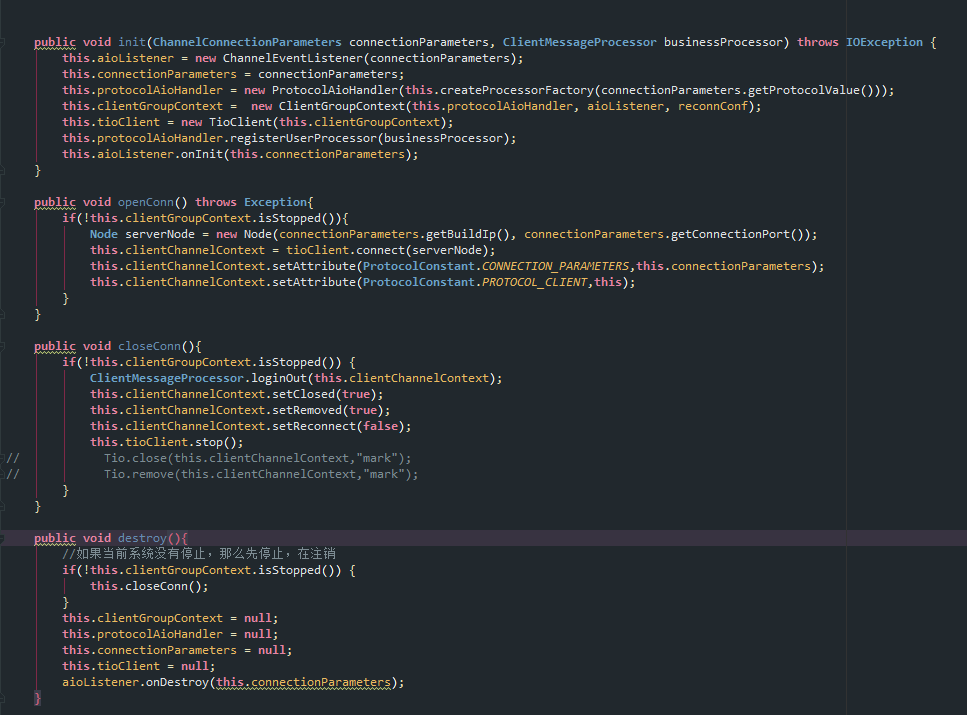Click clientGroupContext = null assignment

pos(170,618)
